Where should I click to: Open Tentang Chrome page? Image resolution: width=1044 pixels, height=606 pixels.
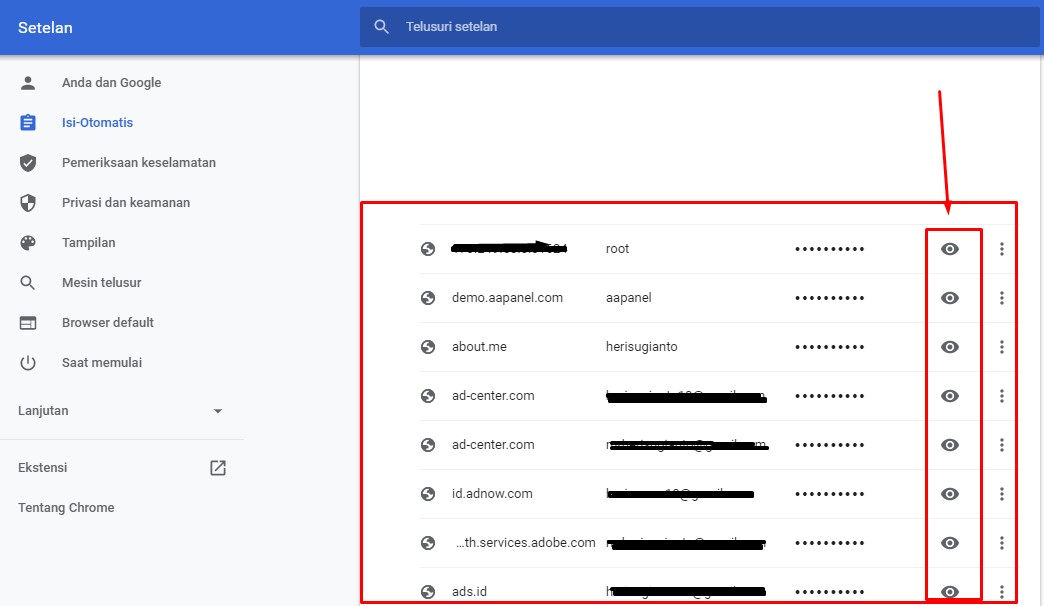click(66, 507)
